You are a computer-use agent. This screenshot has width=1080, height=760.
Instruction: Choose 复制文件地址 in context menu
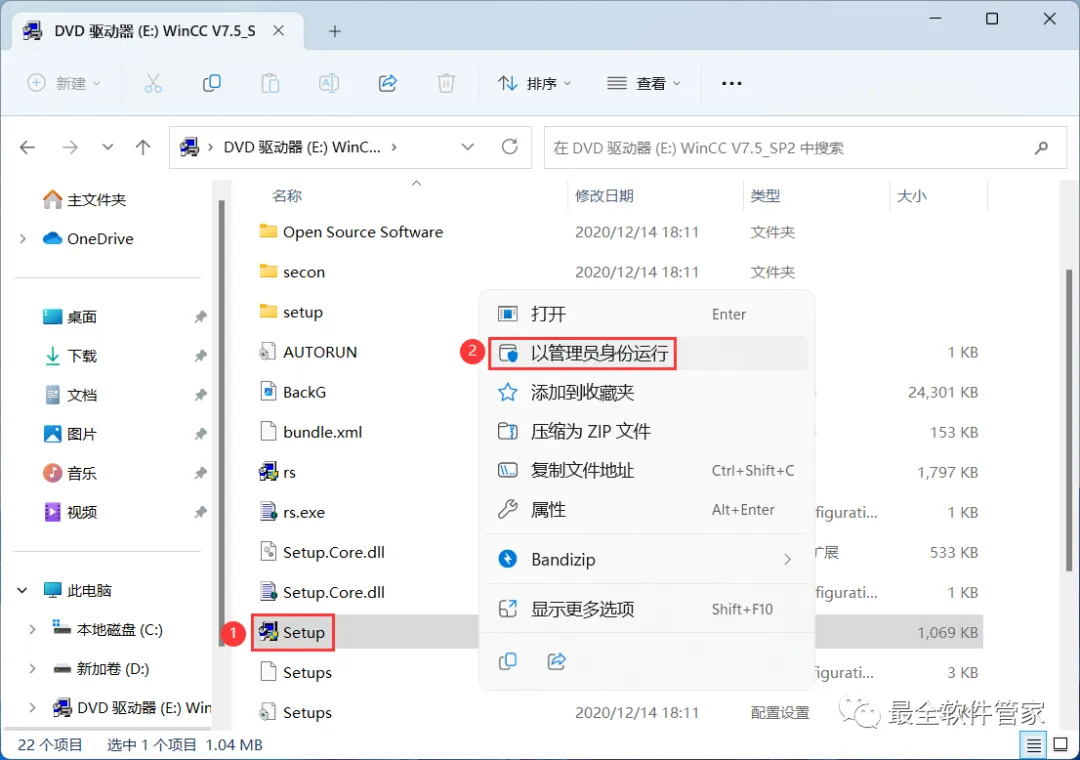tap(646, 471)
